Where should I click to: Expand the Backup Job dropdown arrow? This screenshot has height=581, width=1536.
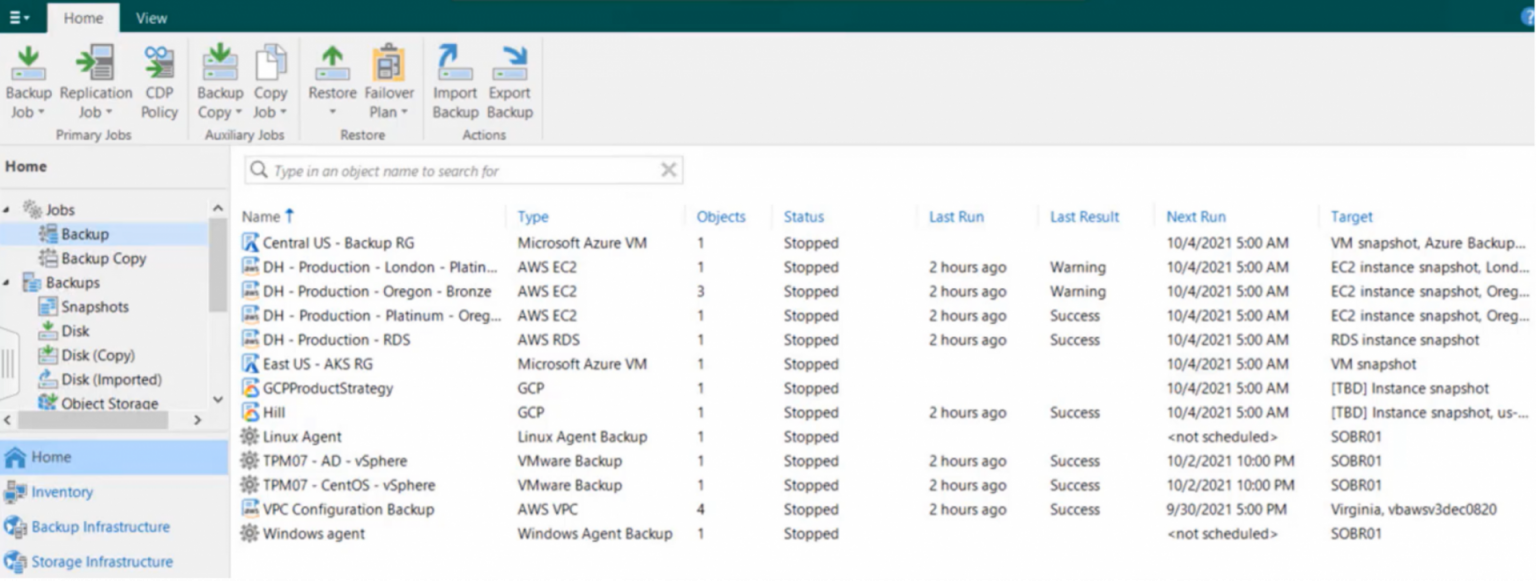click(41, 112)
